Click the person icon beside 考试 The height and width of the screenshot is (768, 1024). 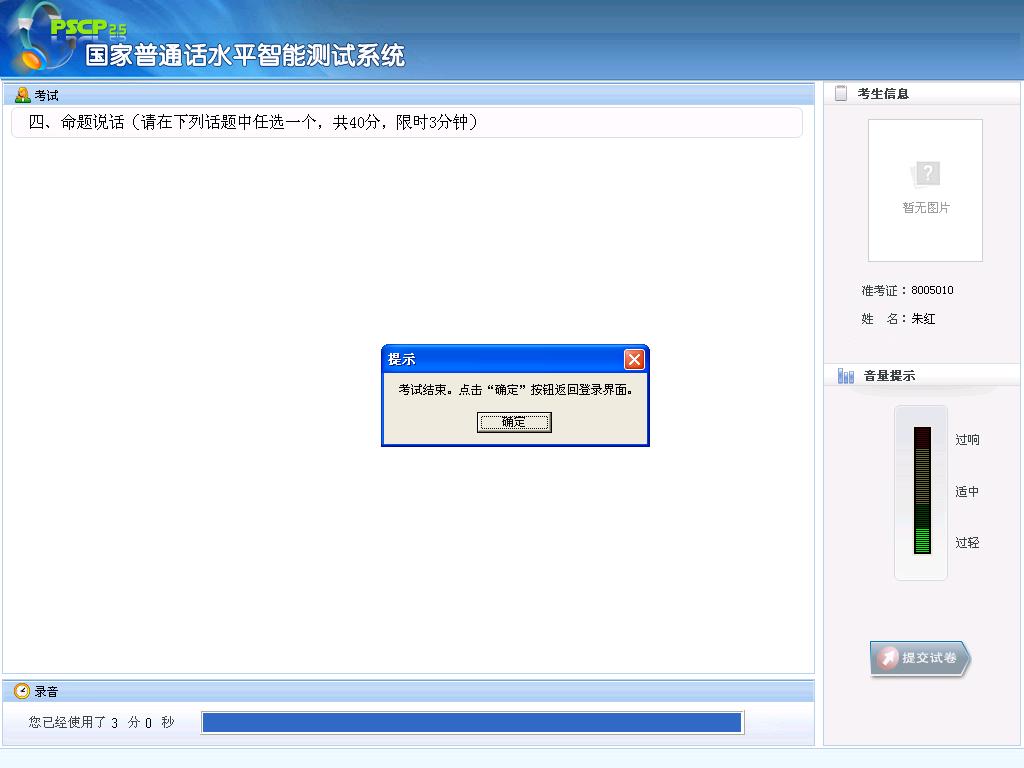click(x=22, y=95)
